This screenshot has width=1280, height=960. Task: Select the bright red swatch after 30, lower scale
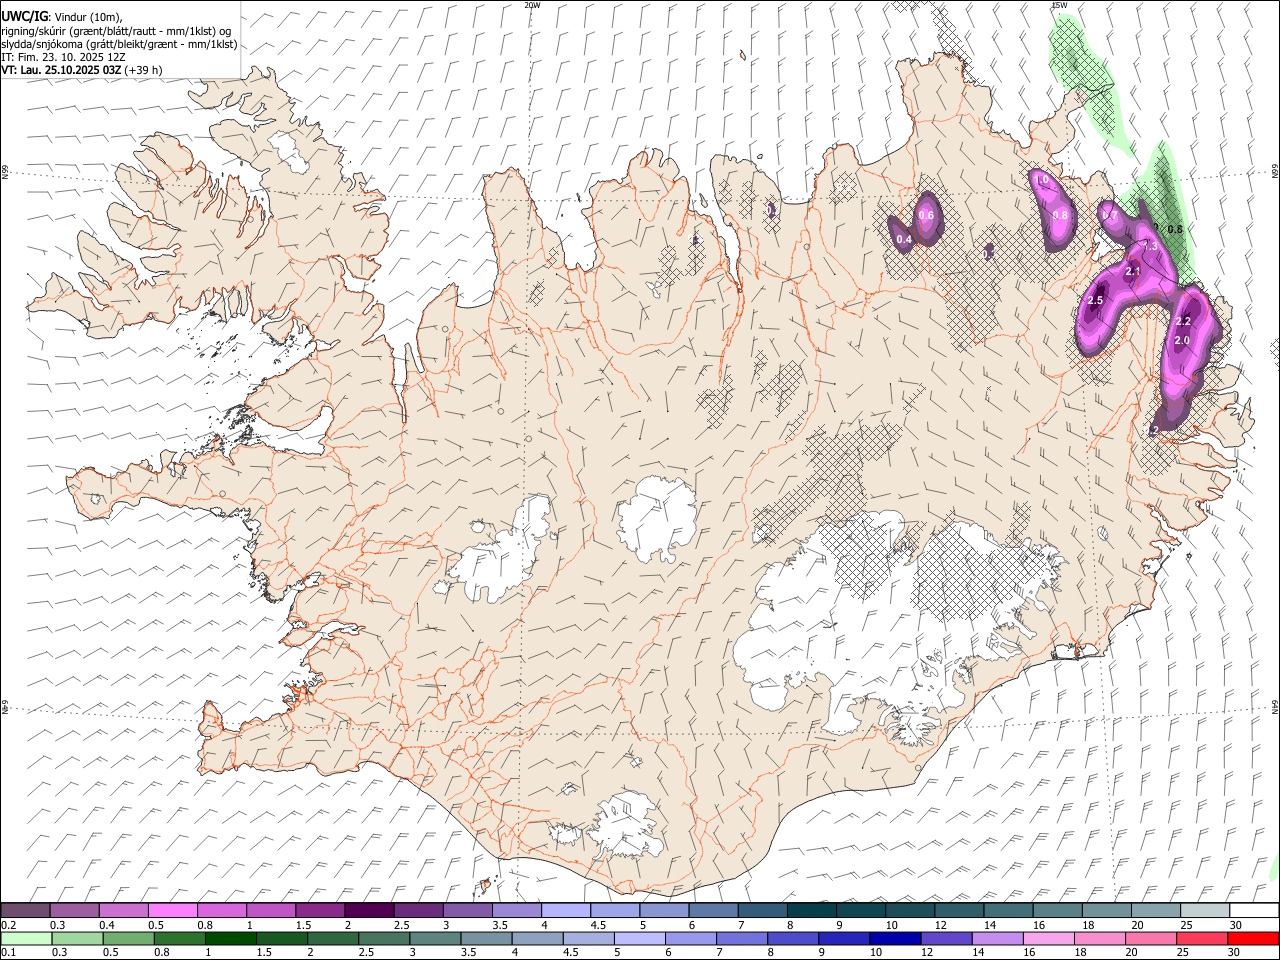[x=1253, y=938]
